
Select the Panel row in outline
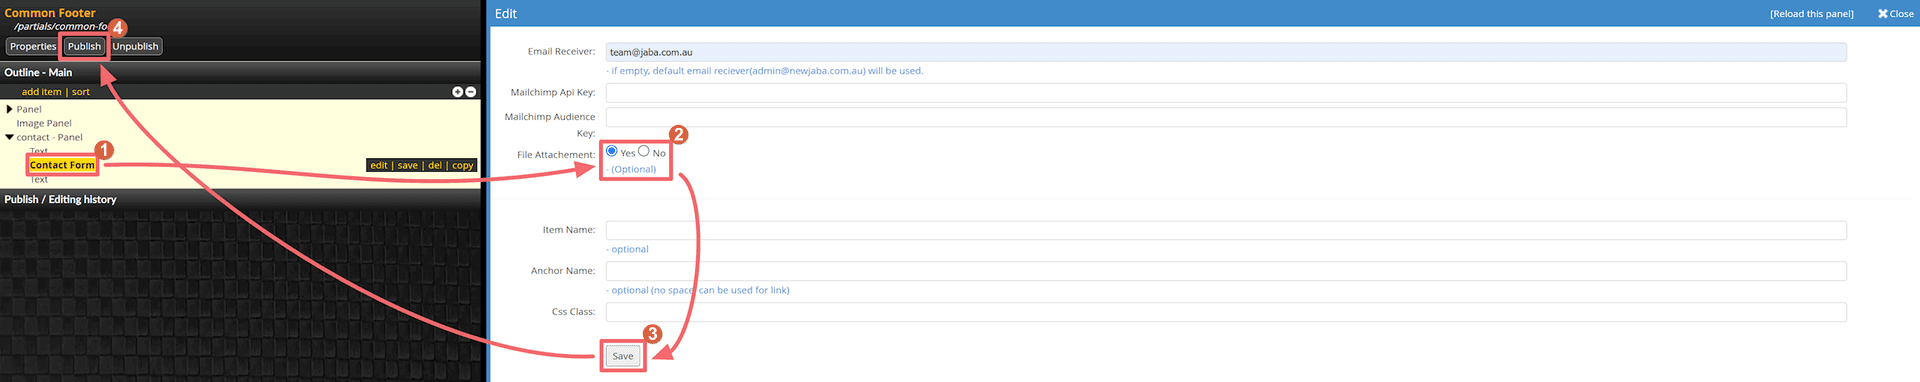coord(29,109)
